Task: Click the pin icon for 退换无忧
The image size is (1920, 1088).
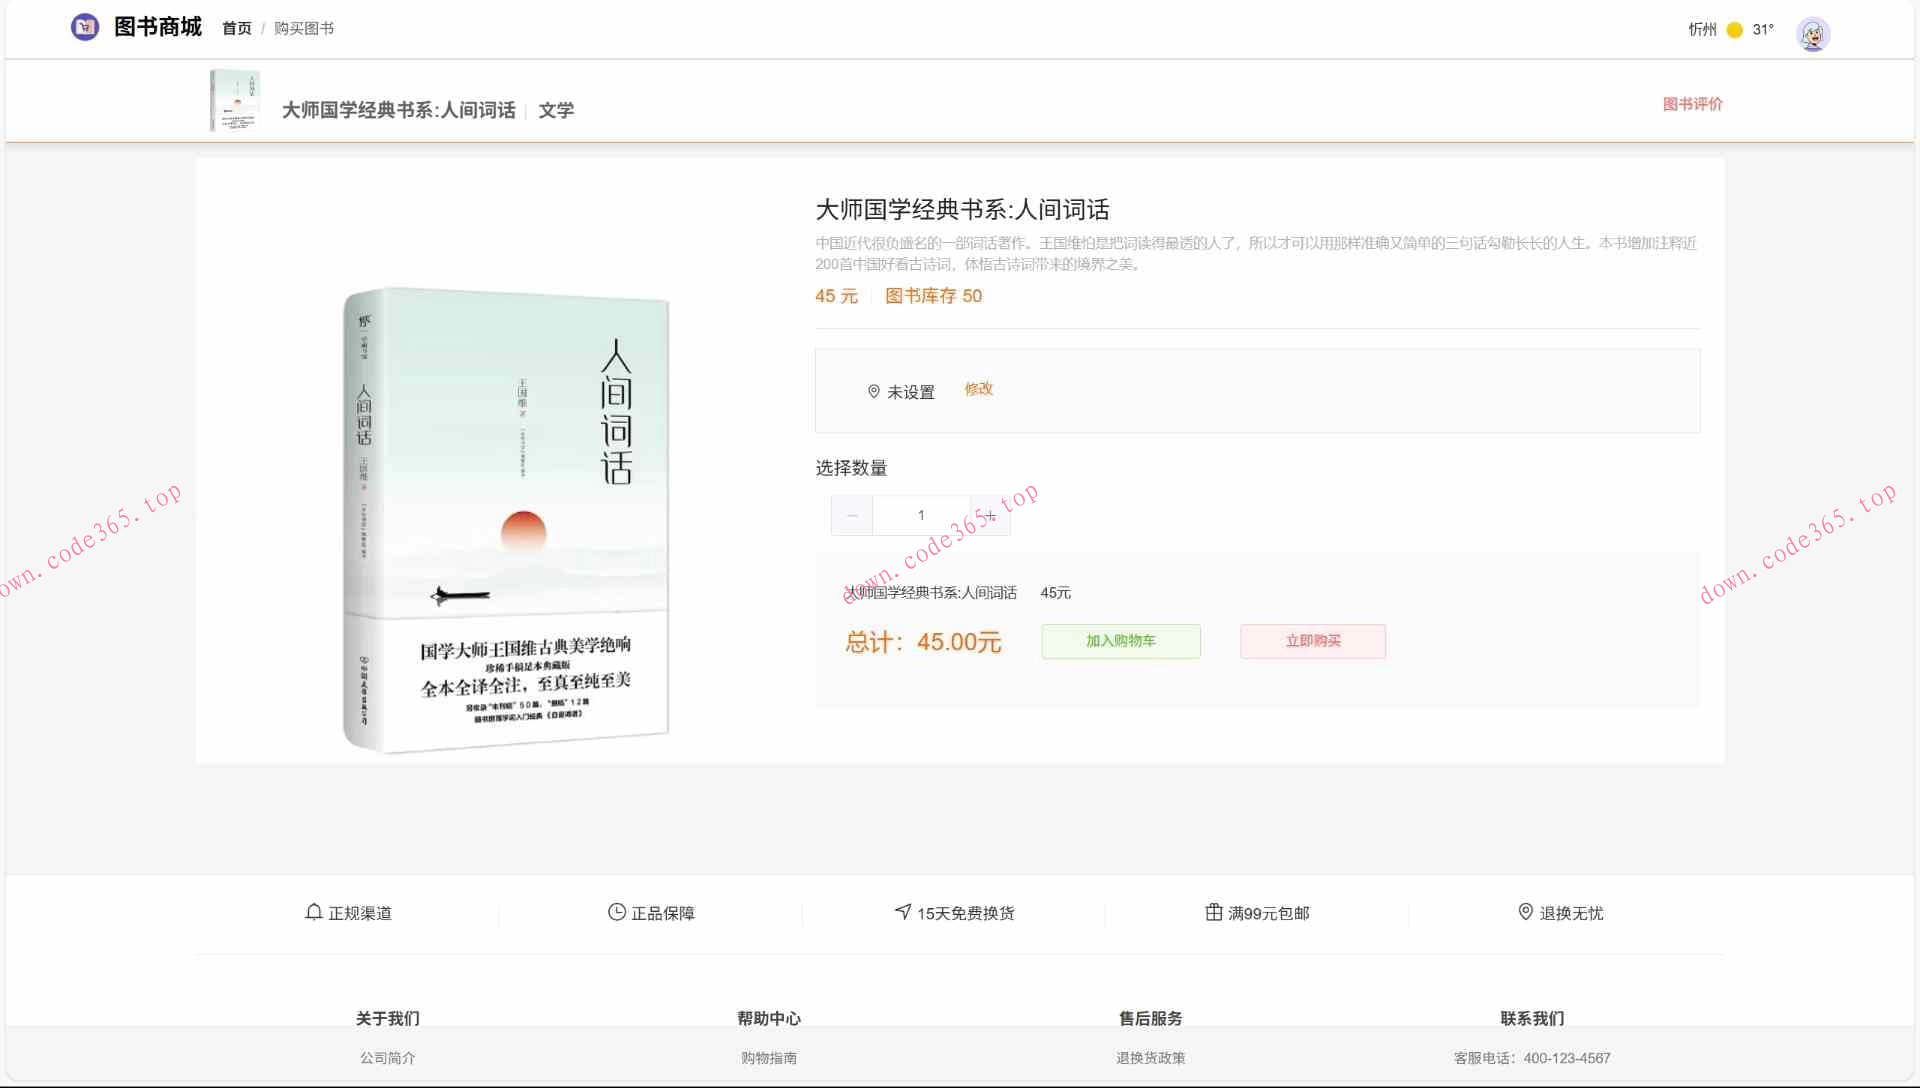Action: pos(1524,912)
